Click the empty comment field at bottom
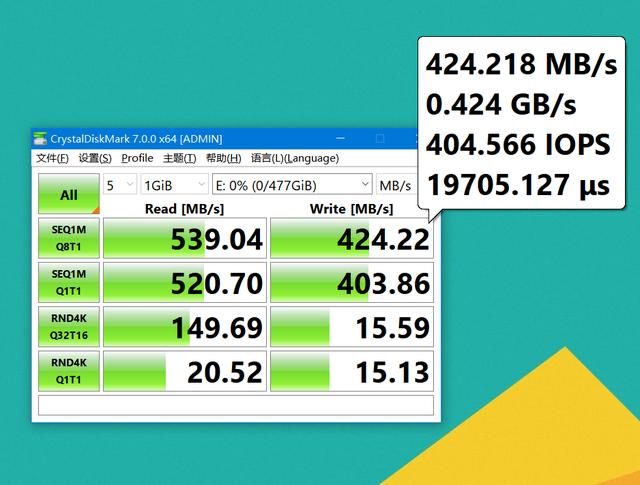This screenshot has width=640, height=485. click(236, 405)
